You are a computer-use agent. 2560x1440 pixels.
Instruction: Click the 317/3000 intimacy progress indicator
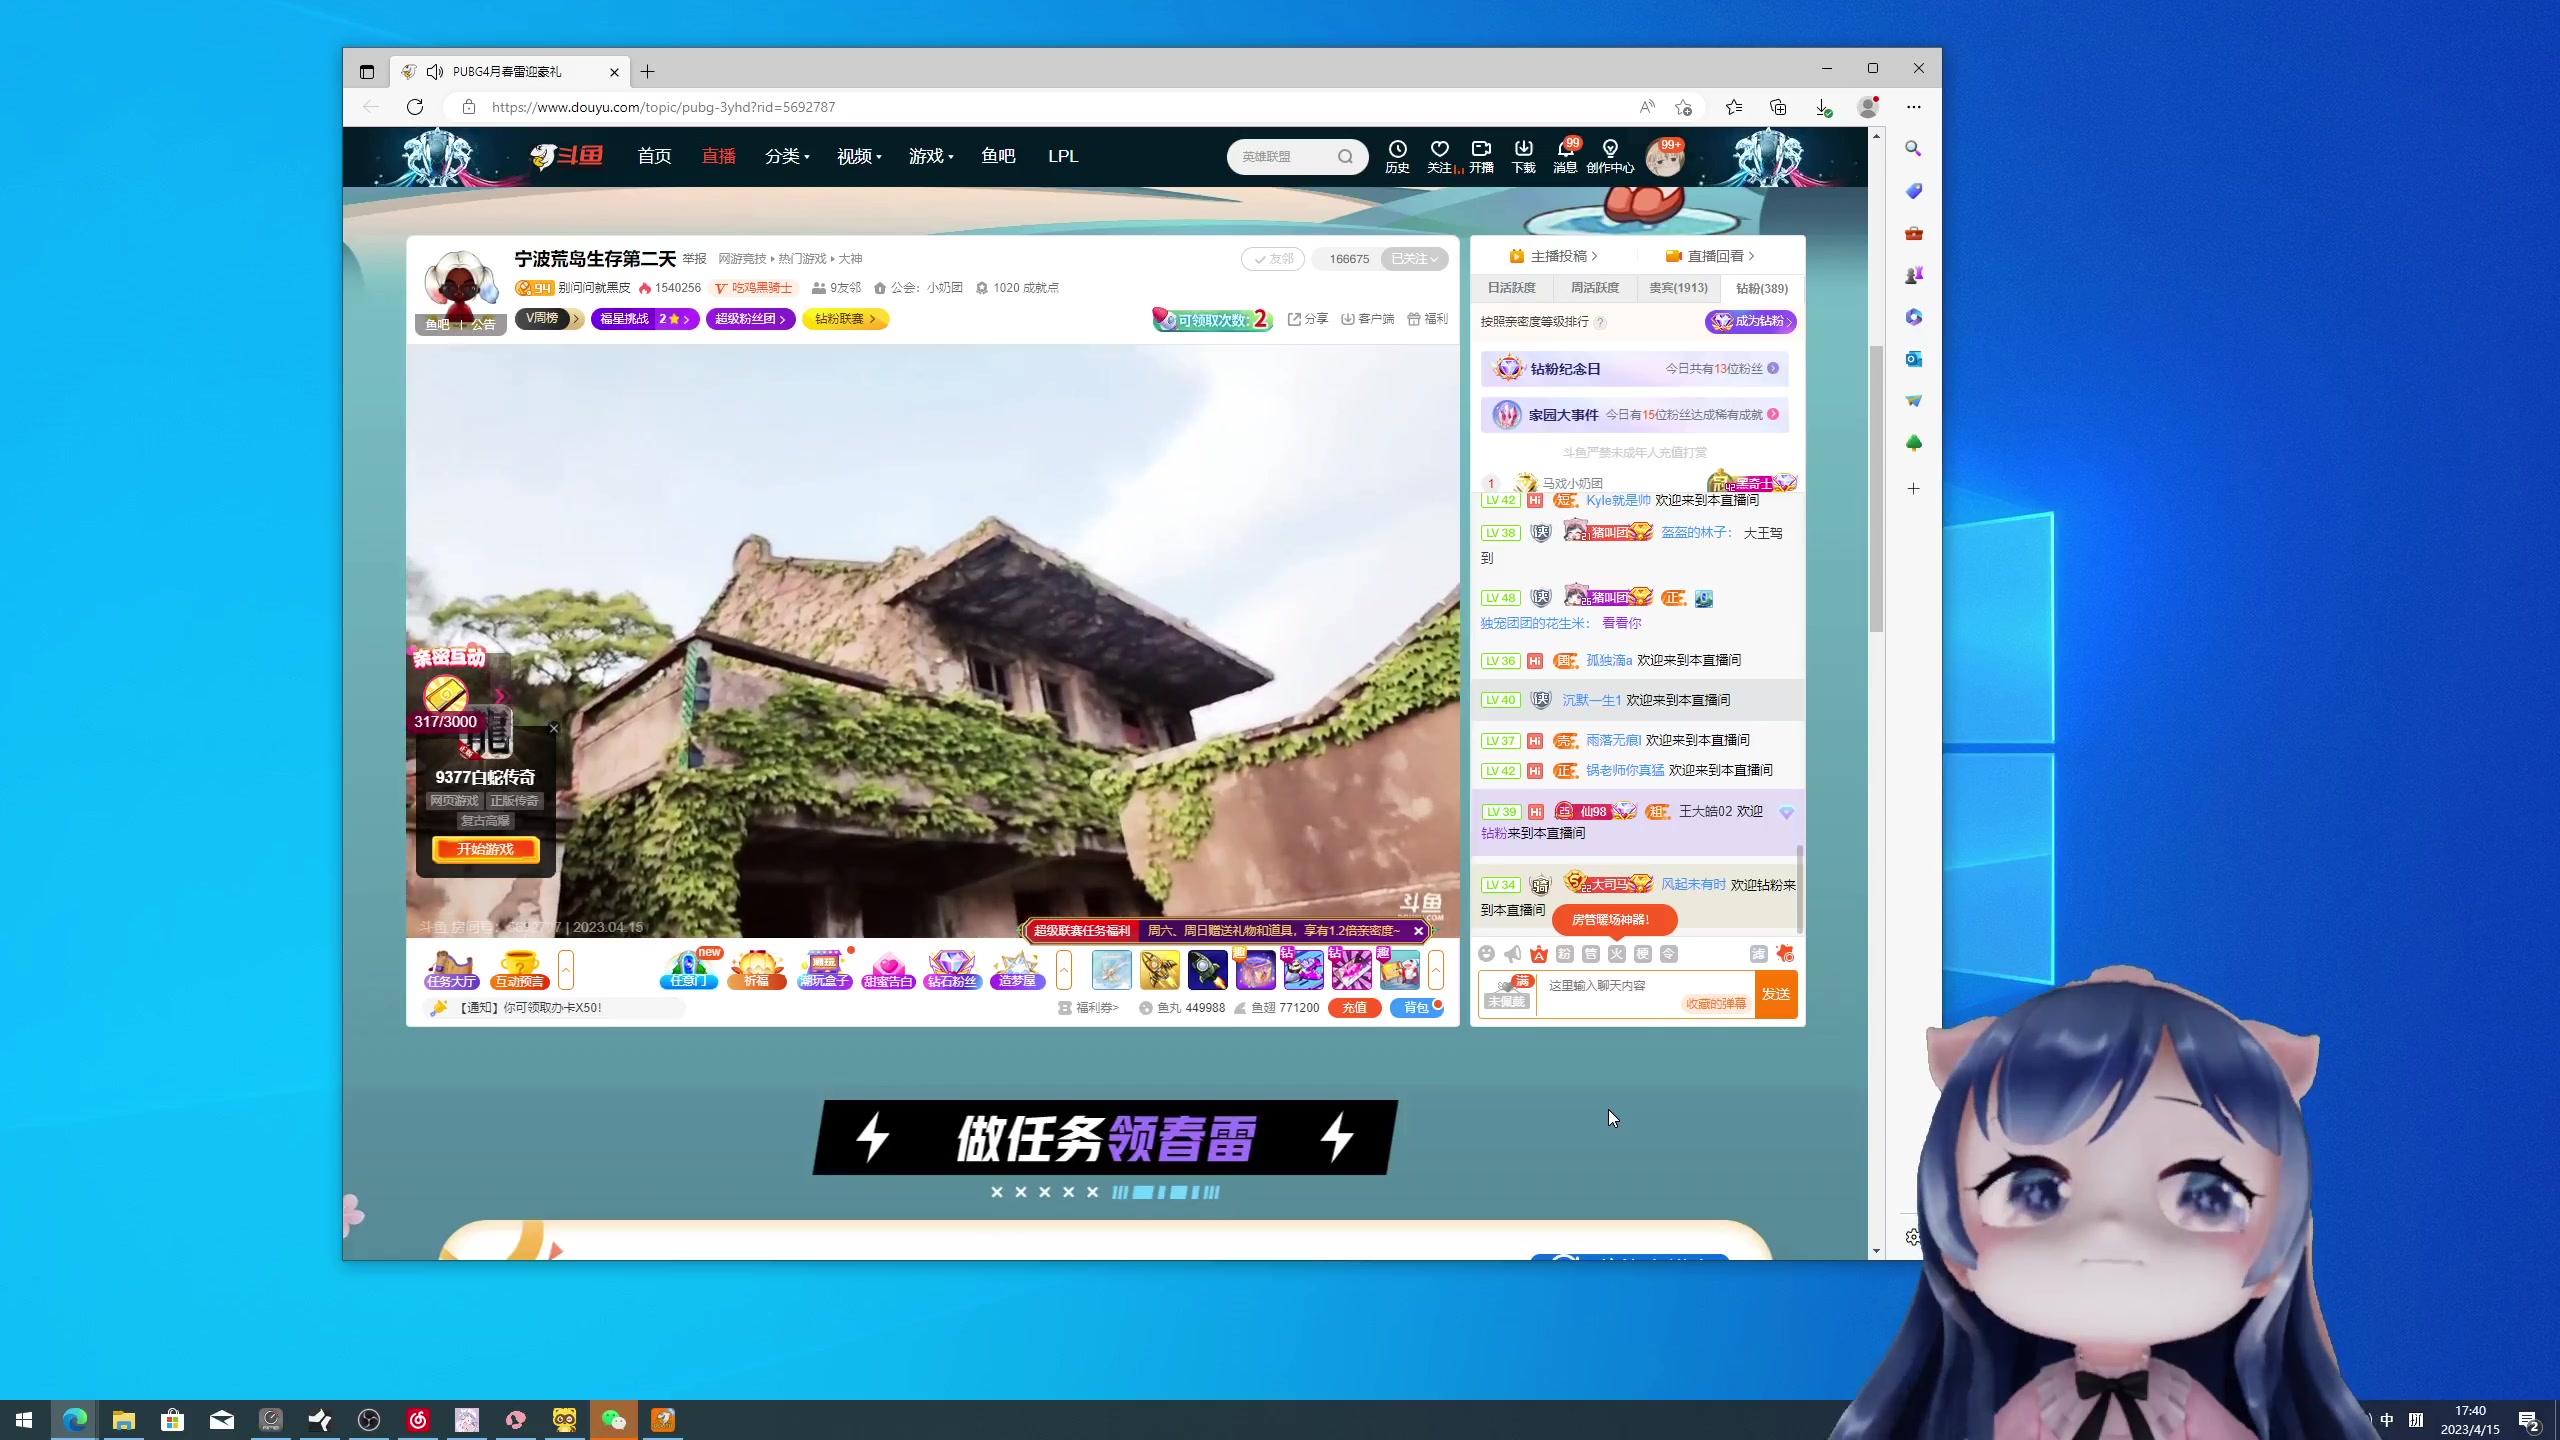point(443,720)
